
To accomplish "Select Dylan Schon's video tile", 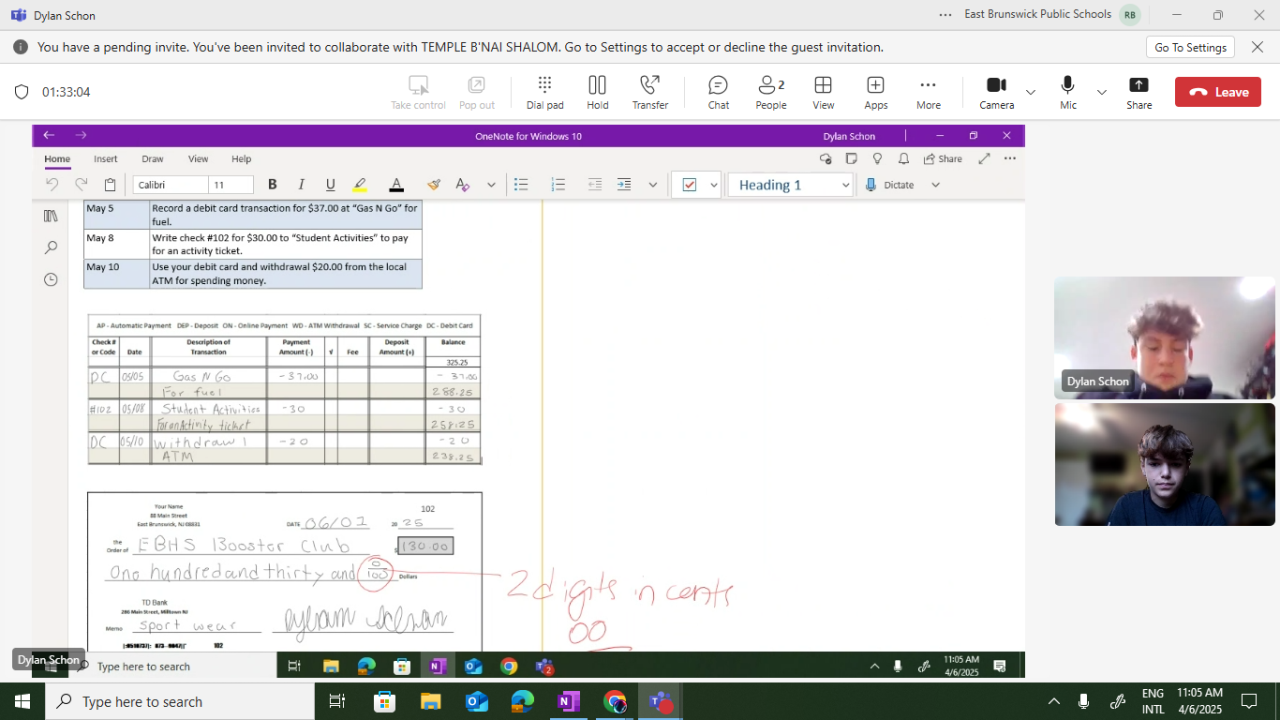I will pyautogui.click(x=1165, y=338).
